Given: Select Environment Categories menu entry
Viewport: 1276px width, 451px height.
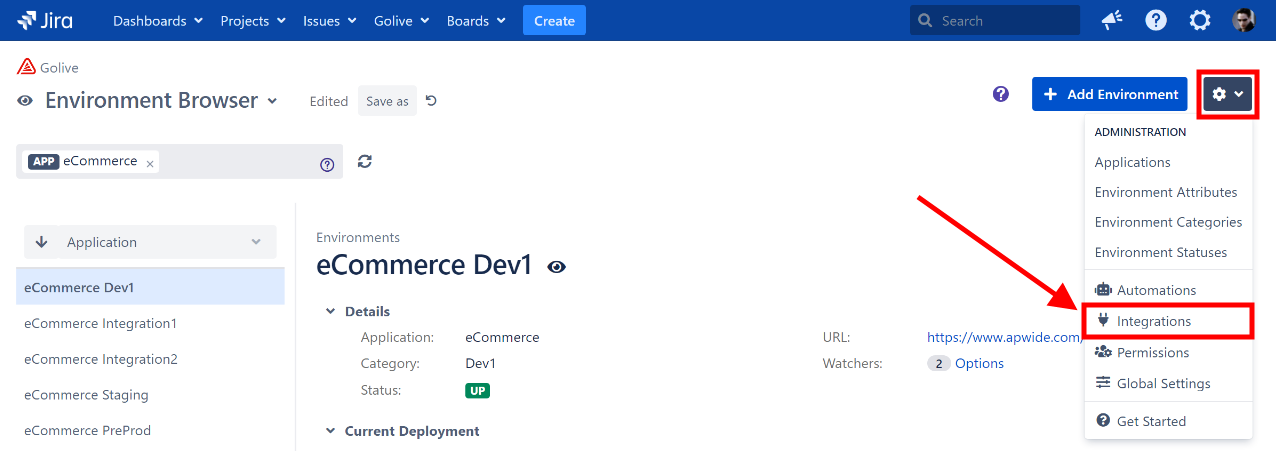Looking at the screenshot, I should coord(1168,222).
